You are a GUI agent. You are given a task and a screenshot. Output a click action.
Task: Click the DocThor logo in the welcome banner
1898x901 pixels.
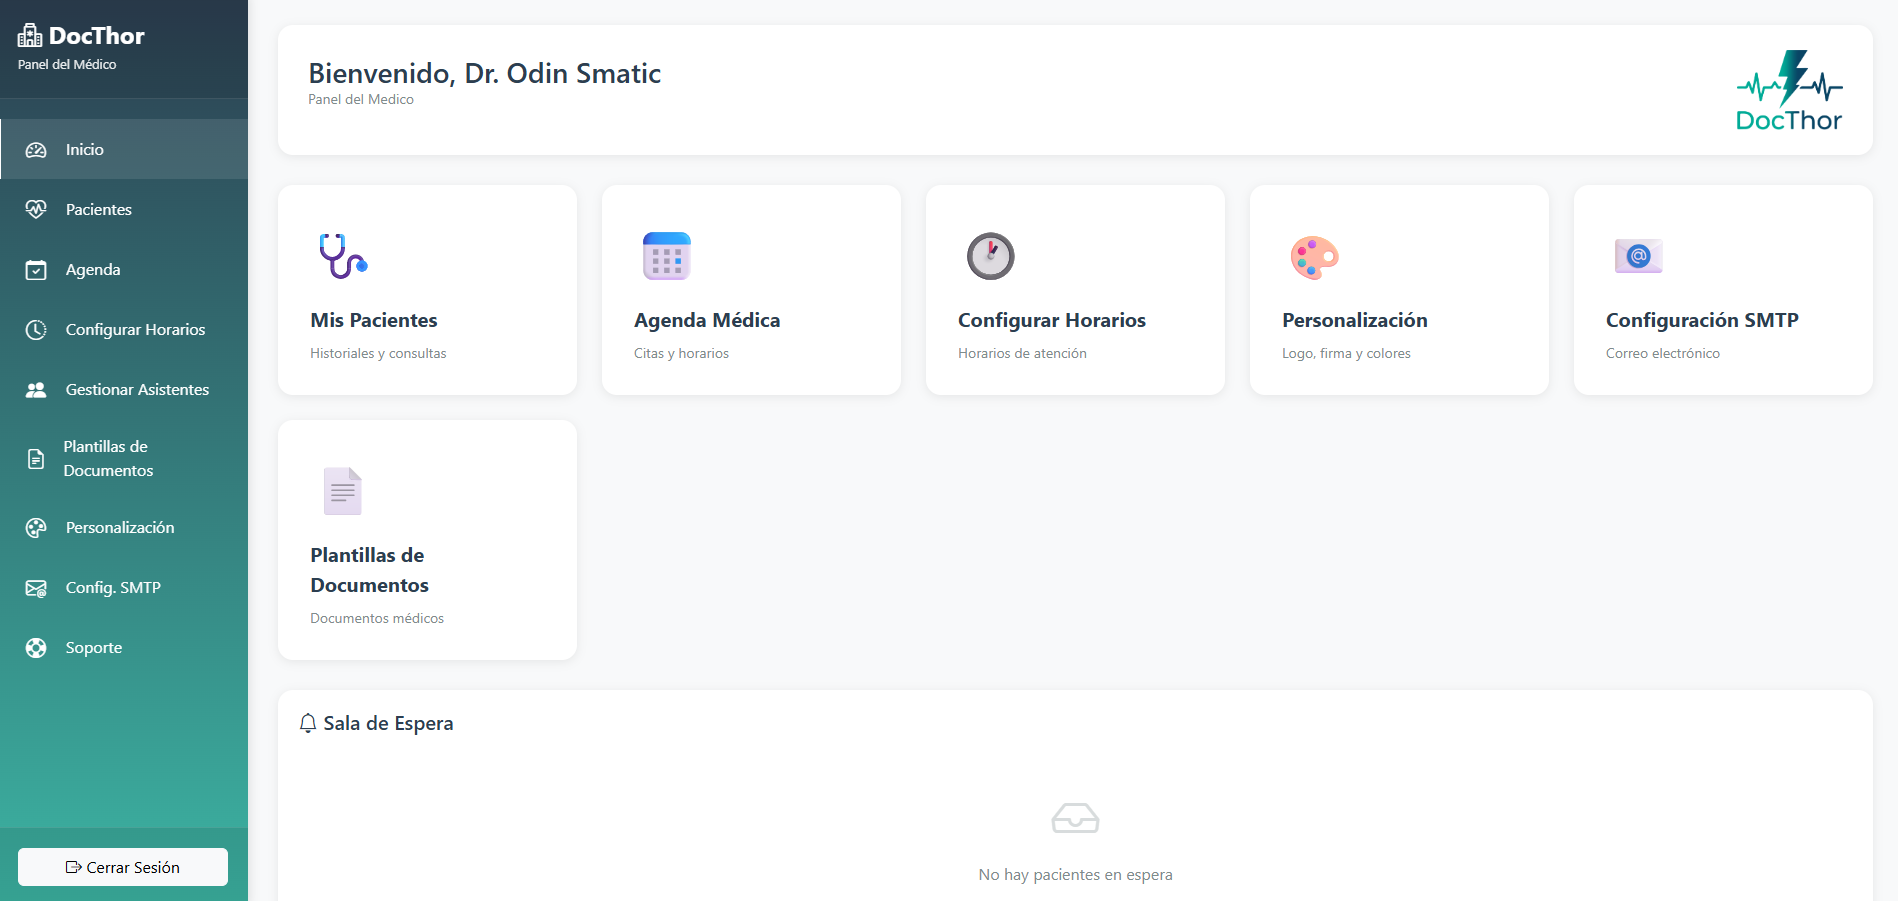tap(1789, 91)
